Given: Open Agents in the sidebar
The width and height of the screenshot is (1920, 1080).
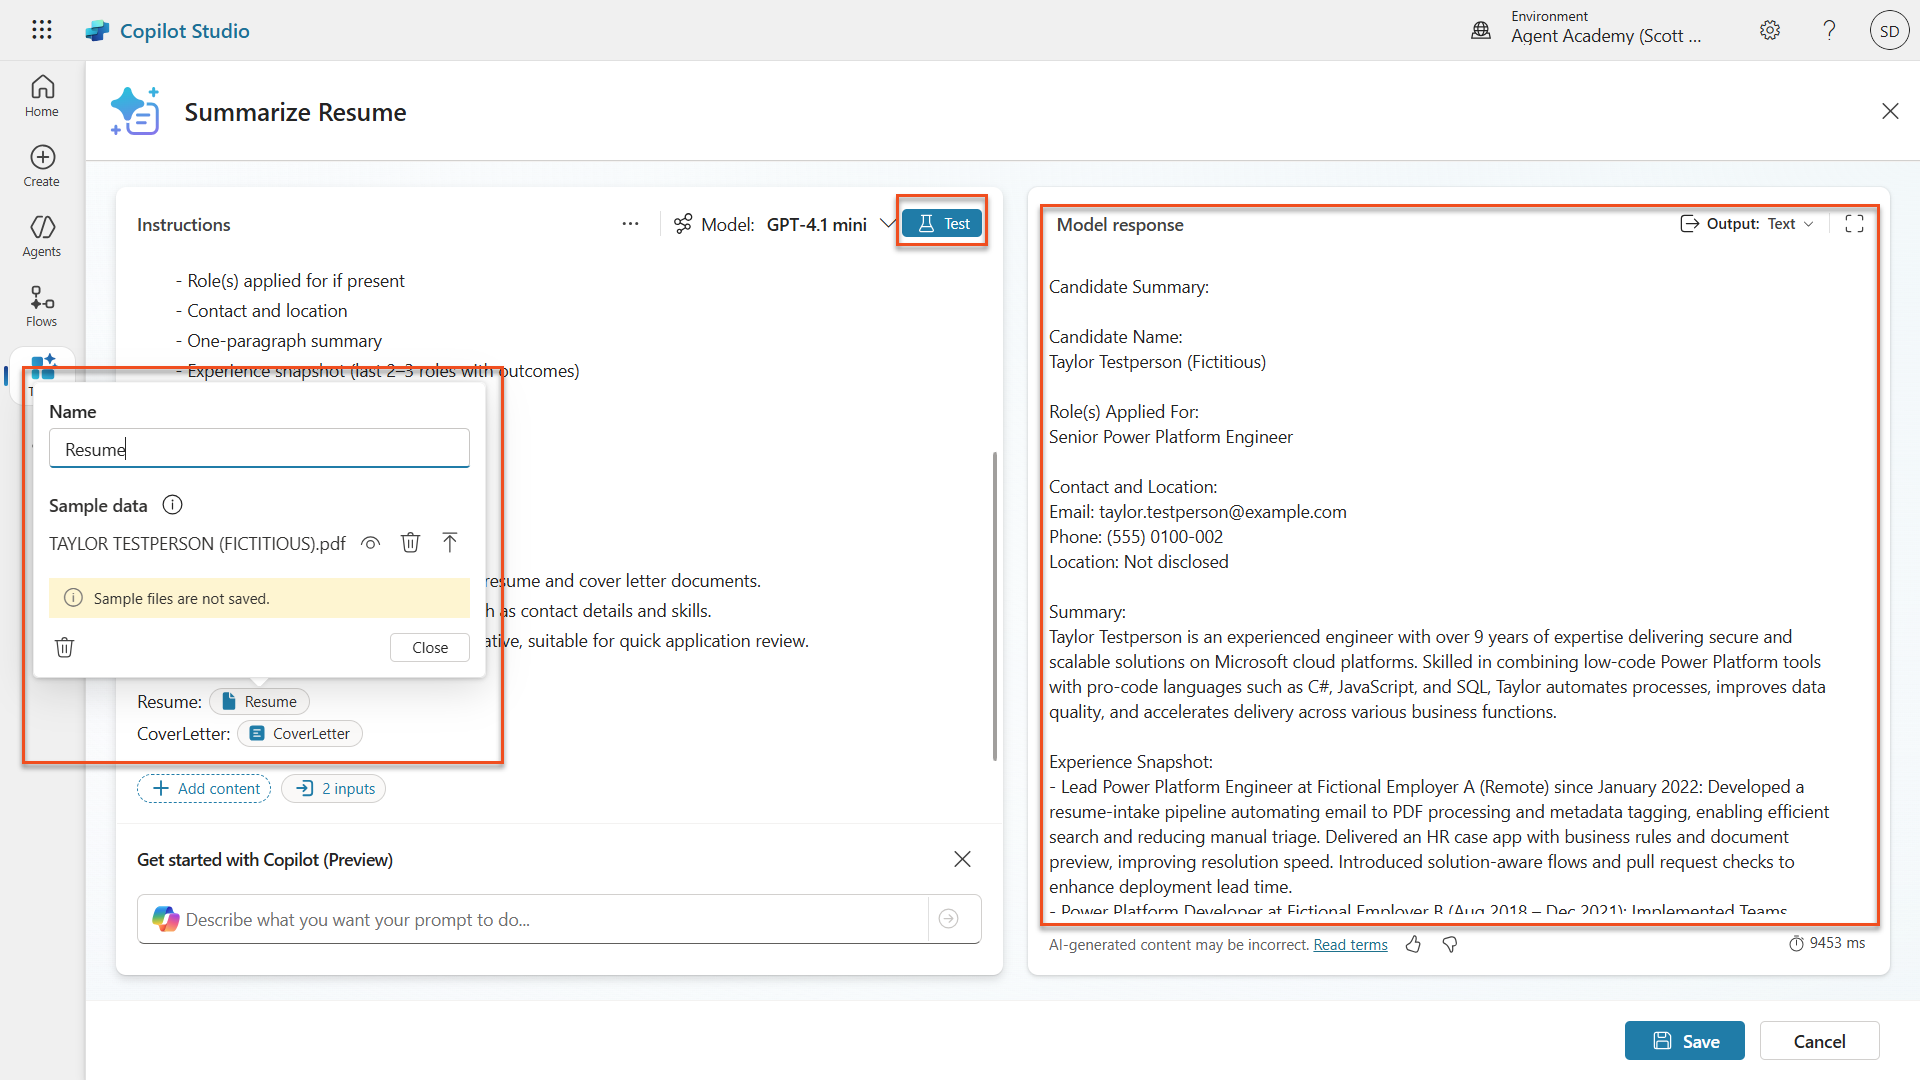Looking at the screenshot, I should point(42,236).
